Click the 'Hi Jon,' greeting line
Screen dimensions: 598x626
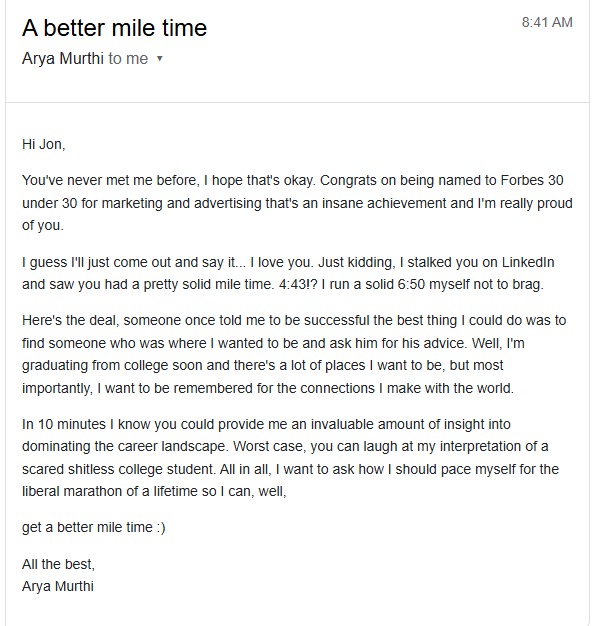44,144
